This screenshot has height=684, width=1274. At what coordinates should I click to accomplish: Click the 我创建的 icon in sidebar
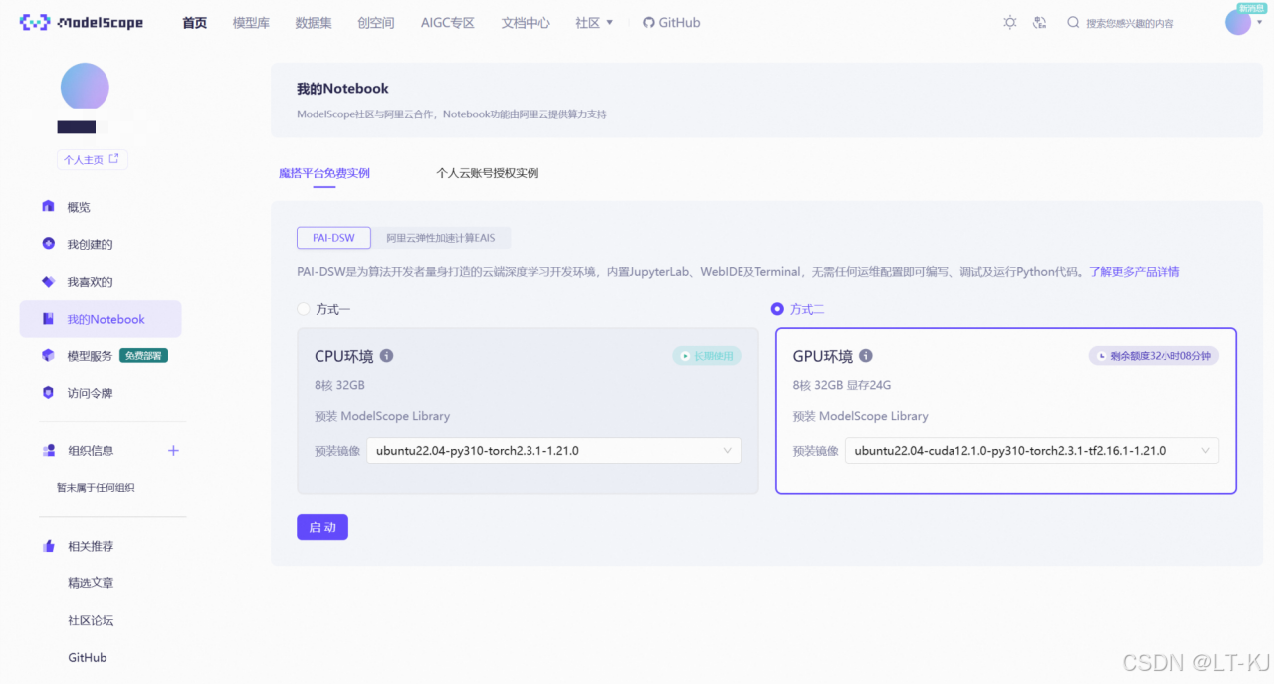pyautogui.click(x=48, y=243)
